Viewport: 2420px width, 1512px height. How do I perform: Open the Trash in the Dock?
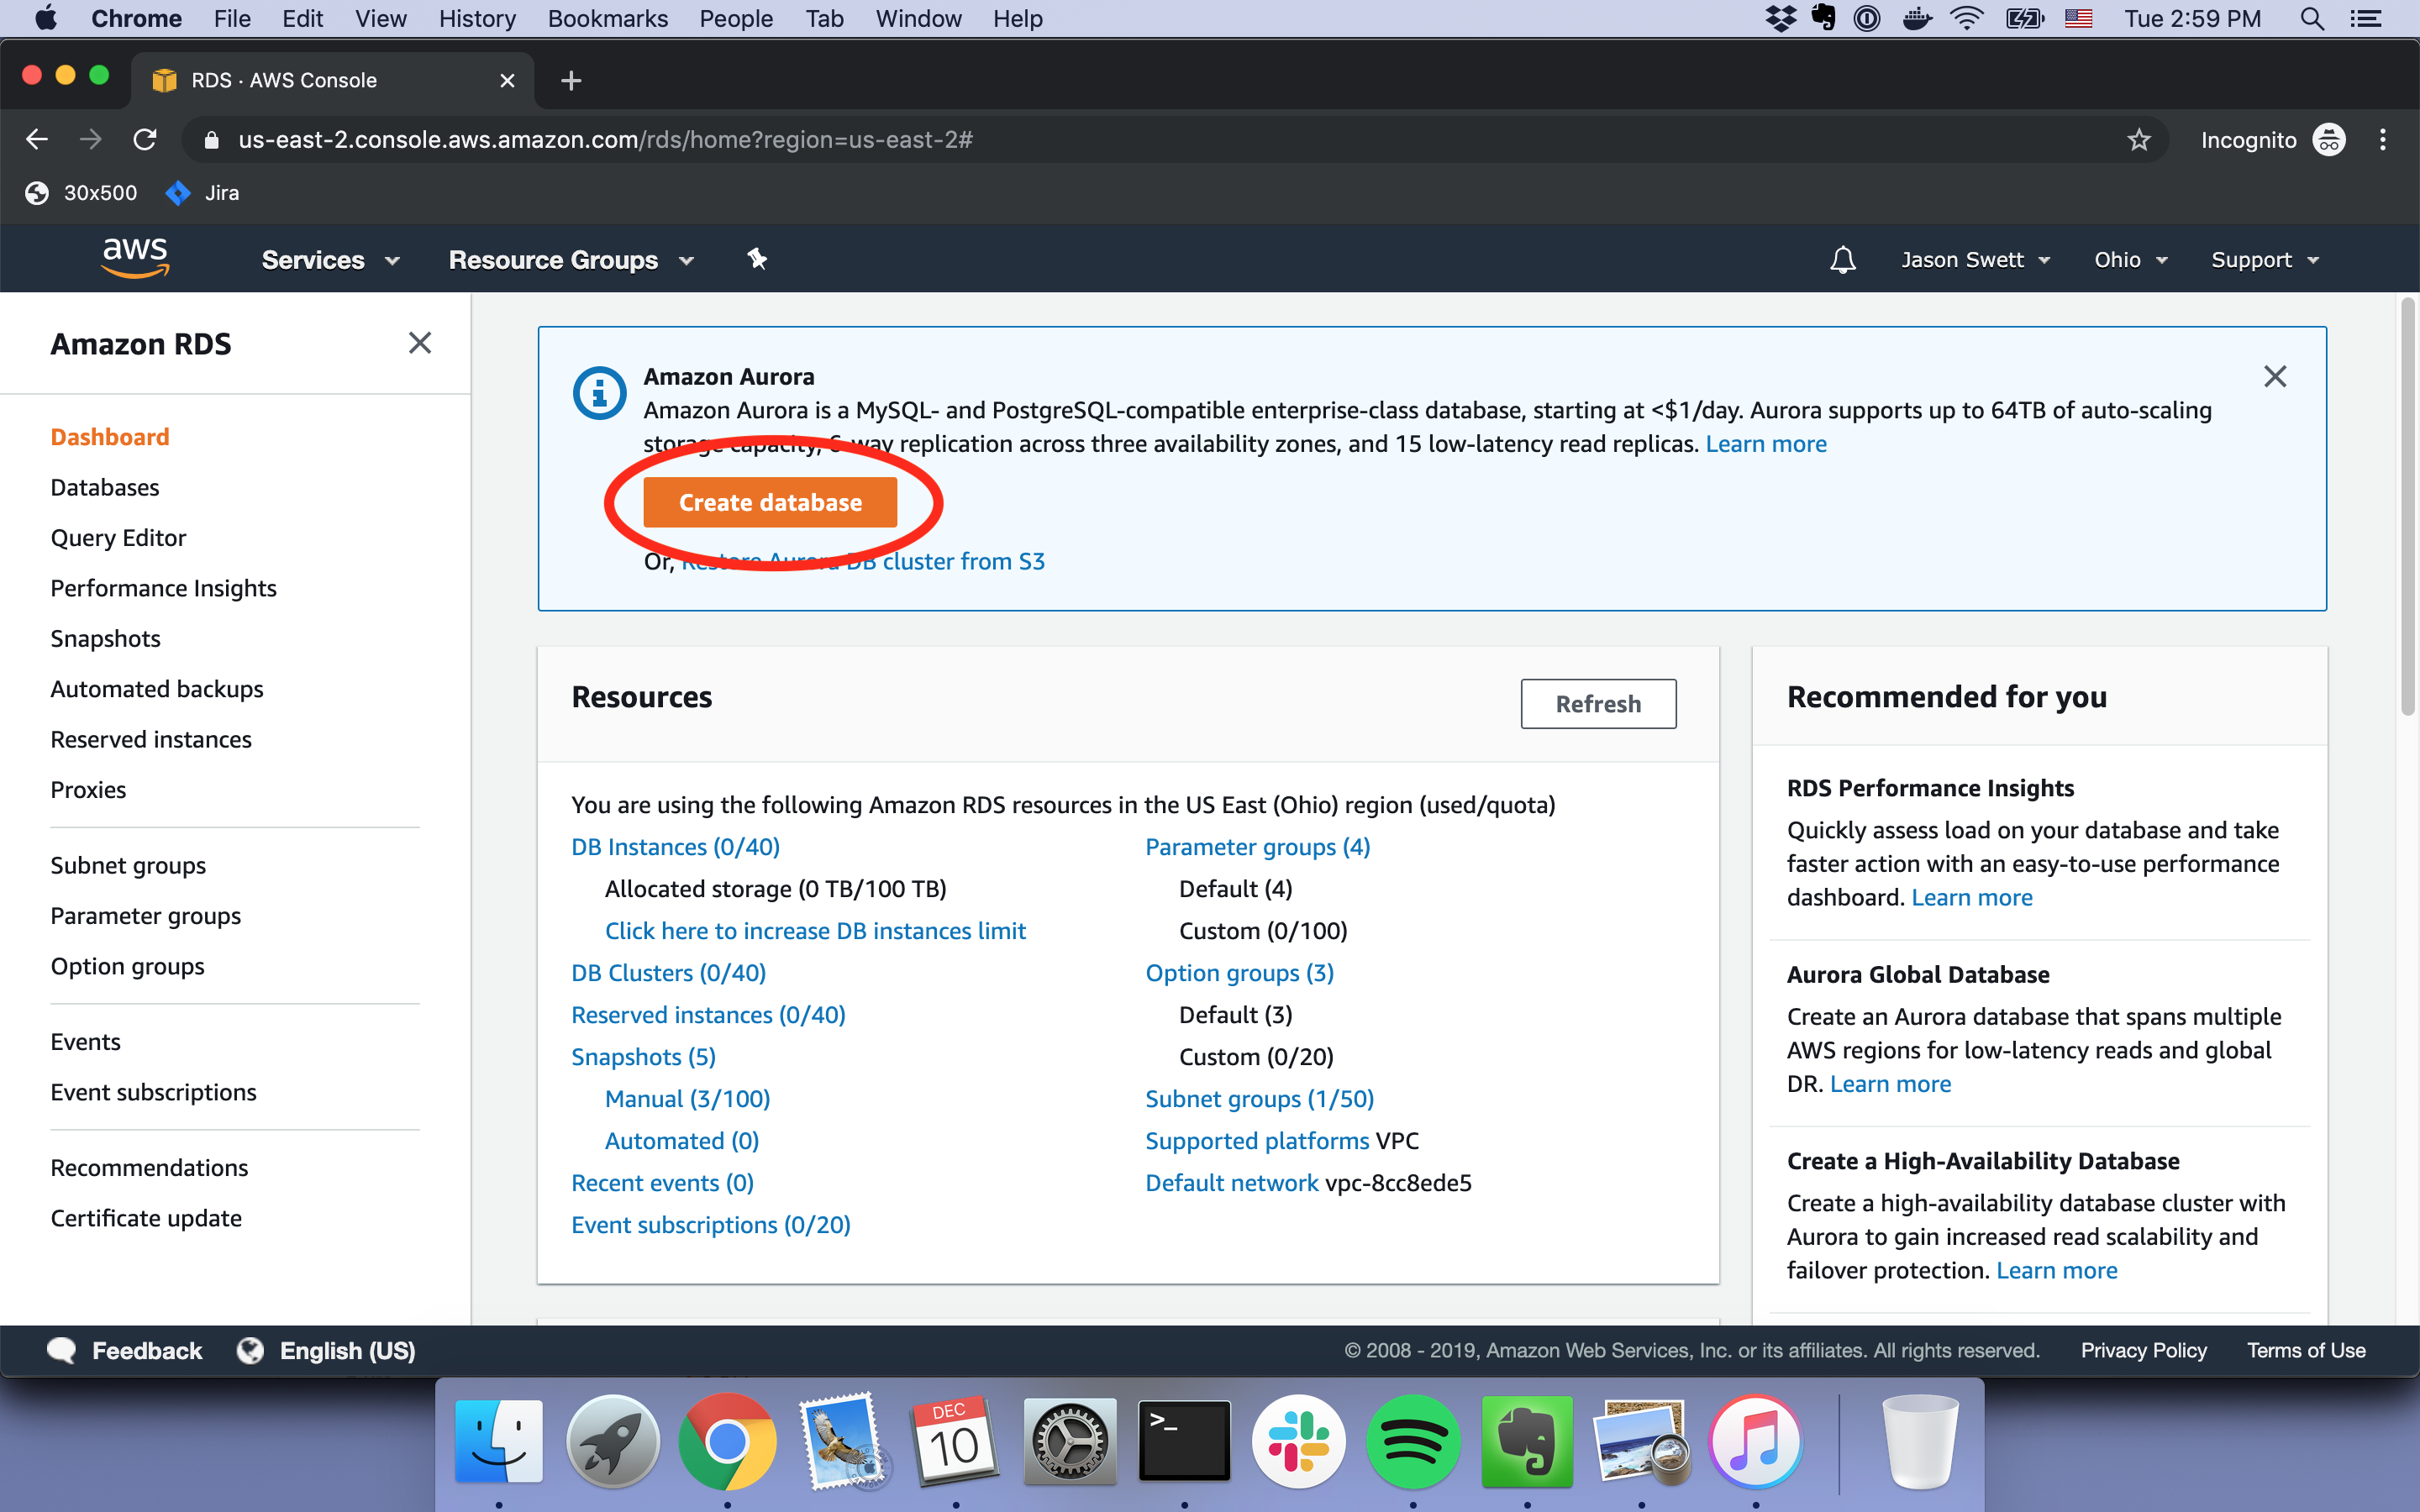coord(1920,1441)
